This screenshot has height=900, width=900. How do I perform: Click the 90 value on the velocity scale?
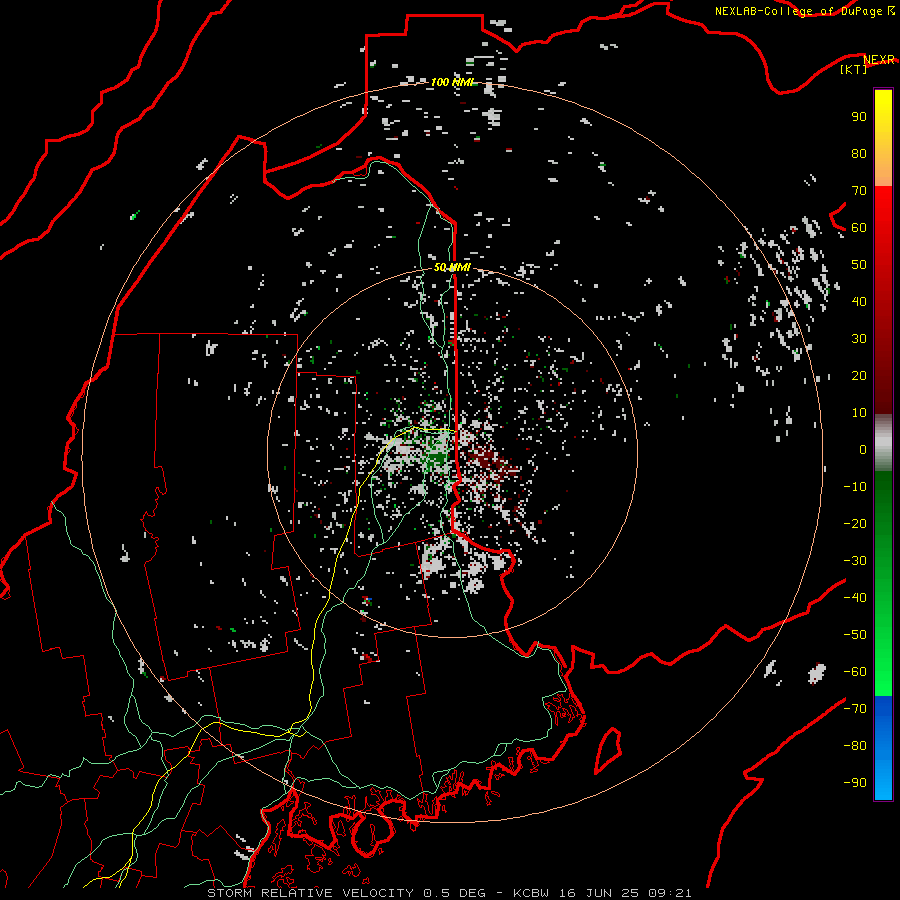[x=859, y=117]
